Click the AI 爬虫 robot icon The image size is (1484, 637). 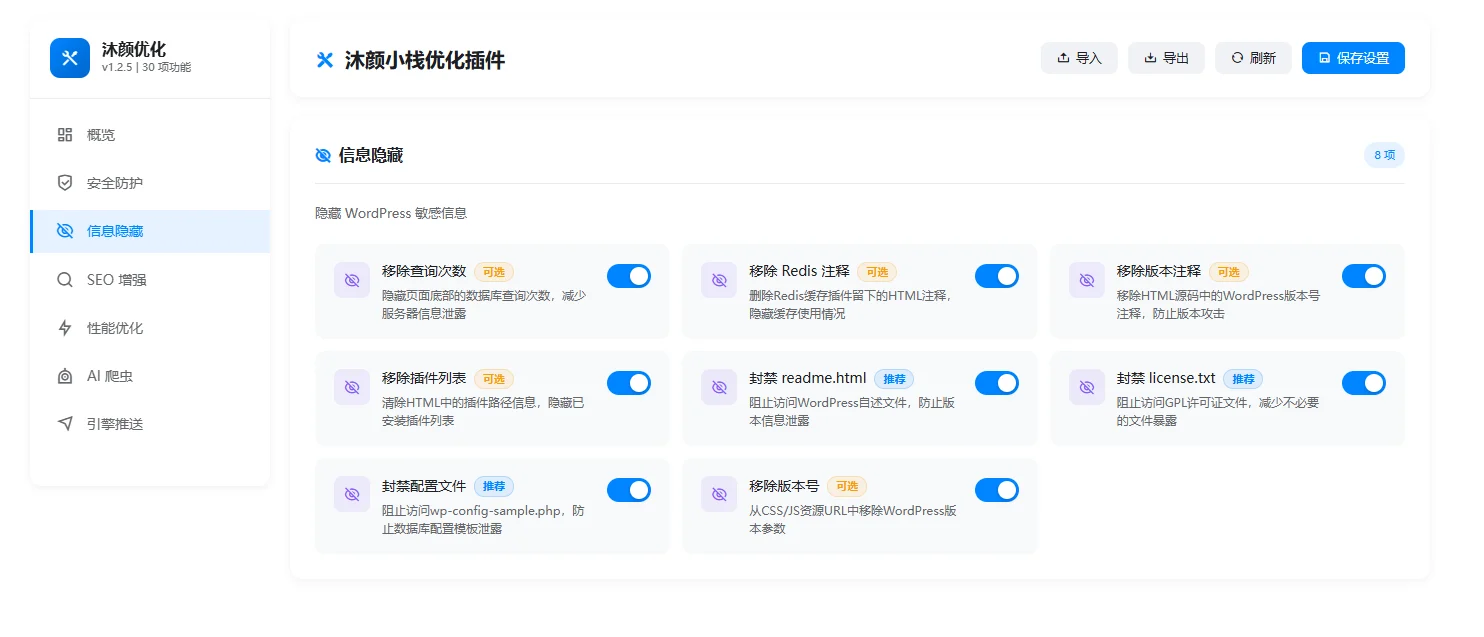click(x=65, y=376)
